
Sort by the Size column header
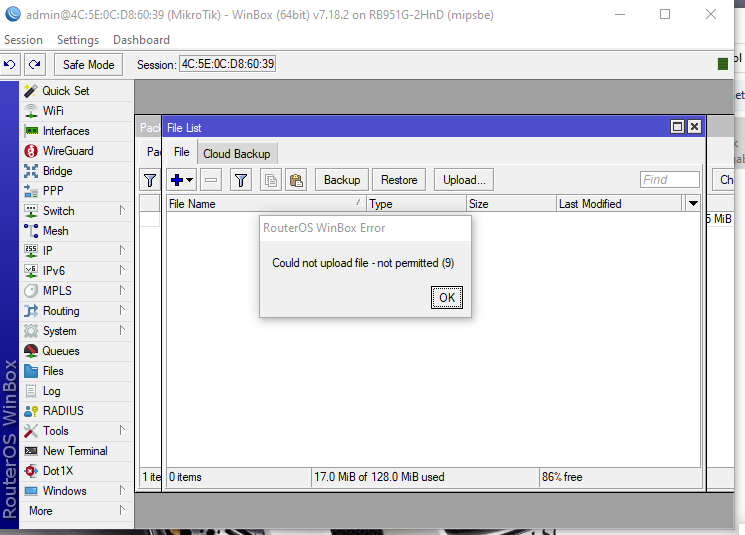coord(511,203)
